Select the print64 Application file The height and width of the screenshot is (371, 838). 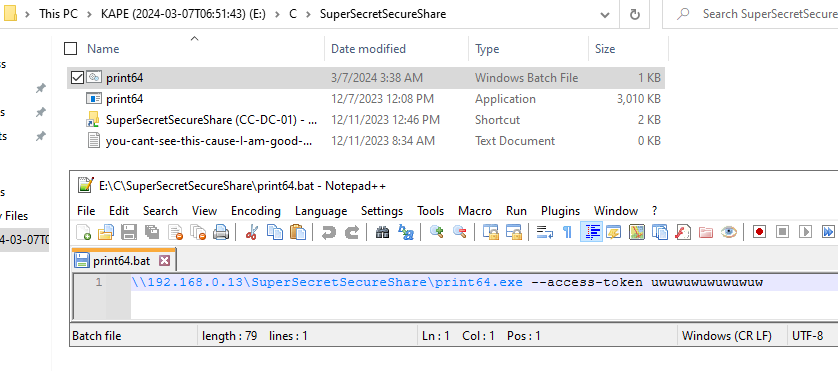click(366, 99)
